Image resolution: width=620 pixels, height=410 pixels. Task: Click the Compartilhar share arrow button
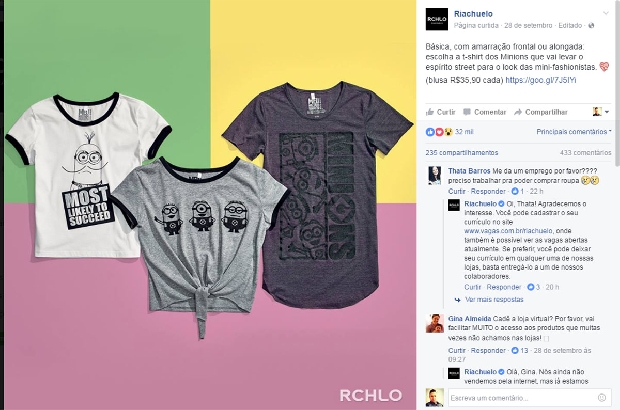541,112
